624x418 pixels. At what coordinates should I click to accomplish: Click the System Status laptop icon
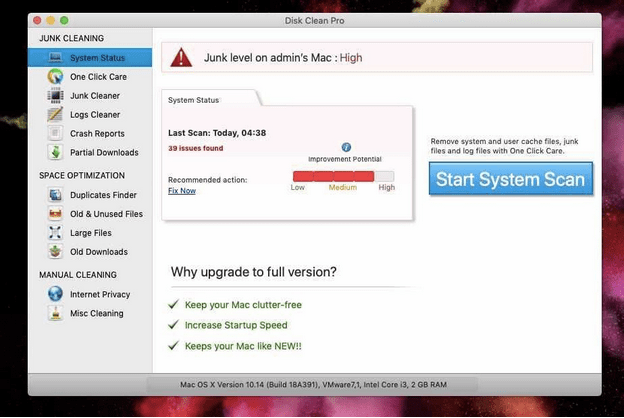[x=55, y=58]
